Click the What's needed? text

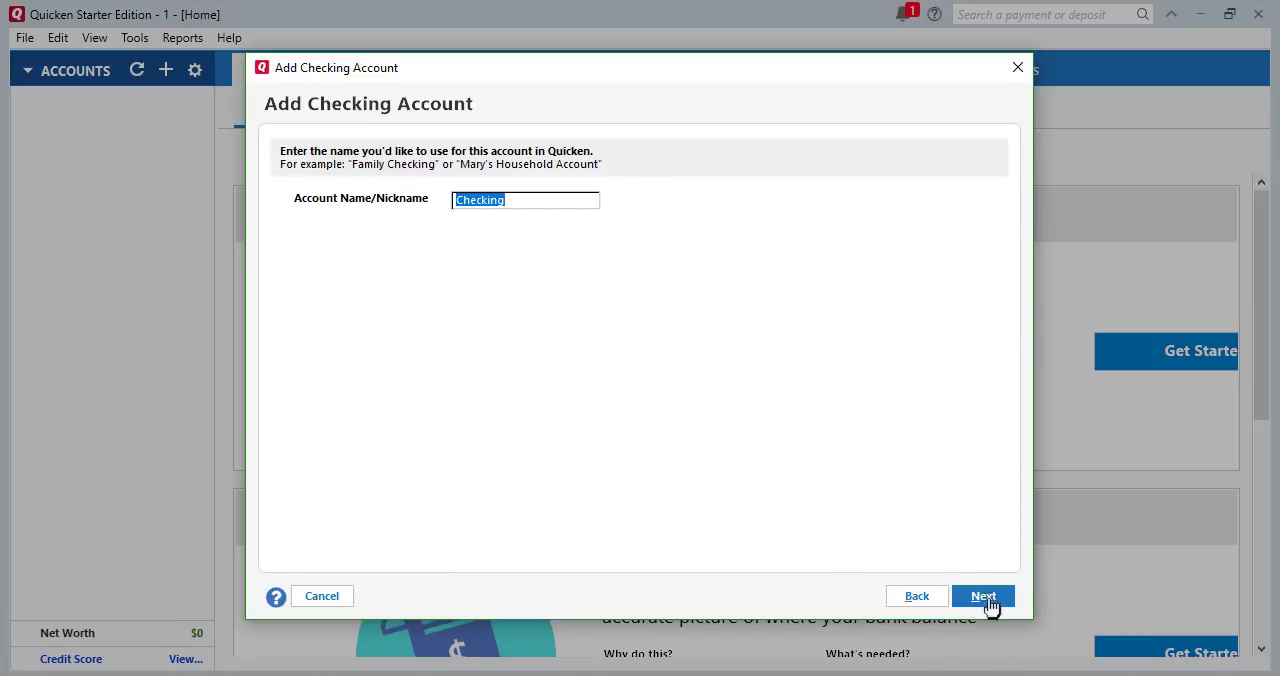[x=868, y=654]
